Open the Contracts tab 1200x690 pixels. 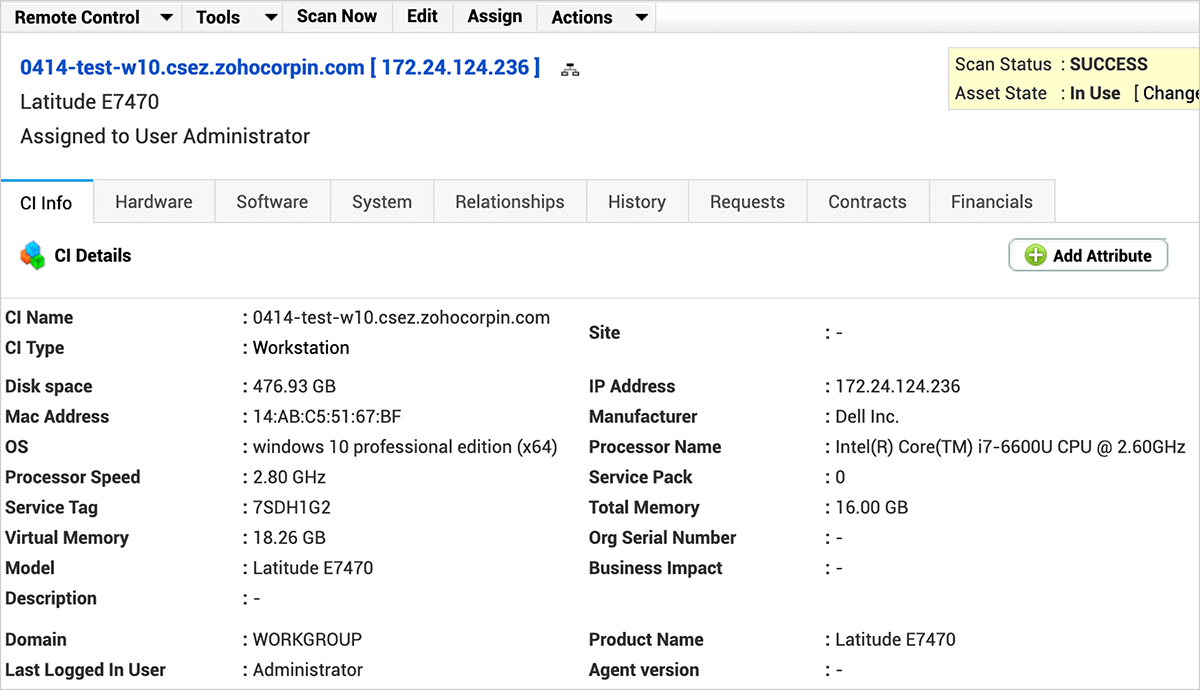click(x=867, y=202)
